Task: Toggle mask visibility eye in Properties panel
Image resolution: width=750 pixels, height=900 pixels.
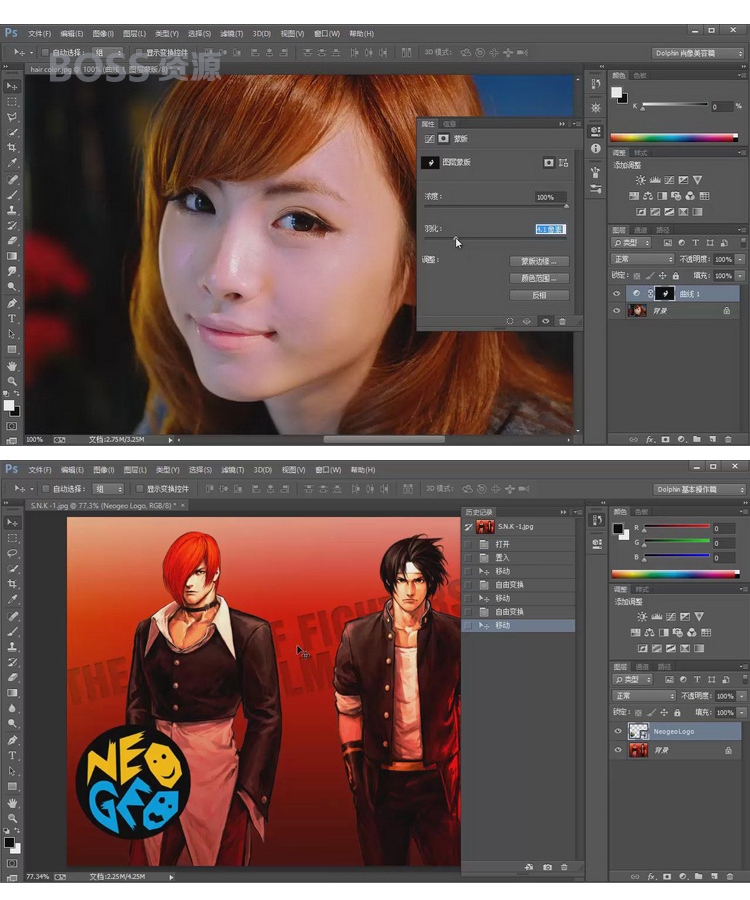Action: [546, 321]
